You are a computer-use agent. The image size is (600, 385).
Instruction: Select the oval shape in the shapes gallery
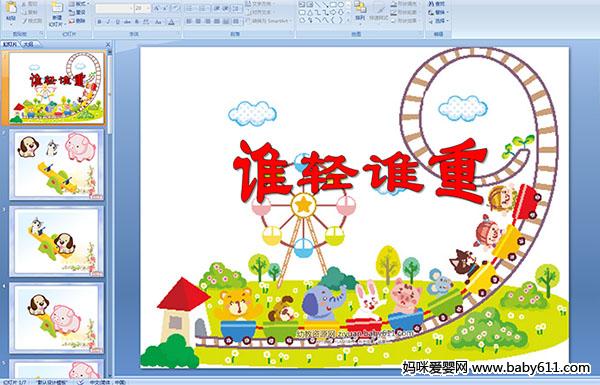click(341, 5)
